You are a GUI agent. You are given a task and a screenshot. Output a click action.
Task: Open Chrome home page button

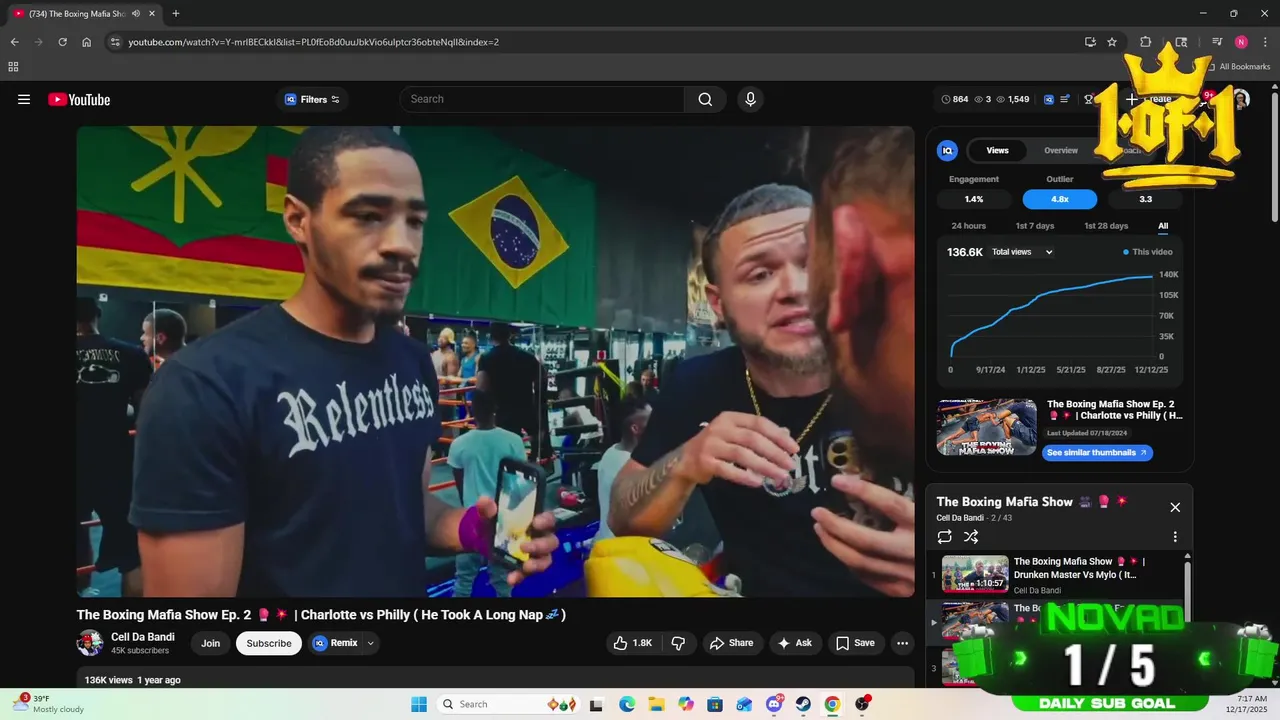click(86, 42)
